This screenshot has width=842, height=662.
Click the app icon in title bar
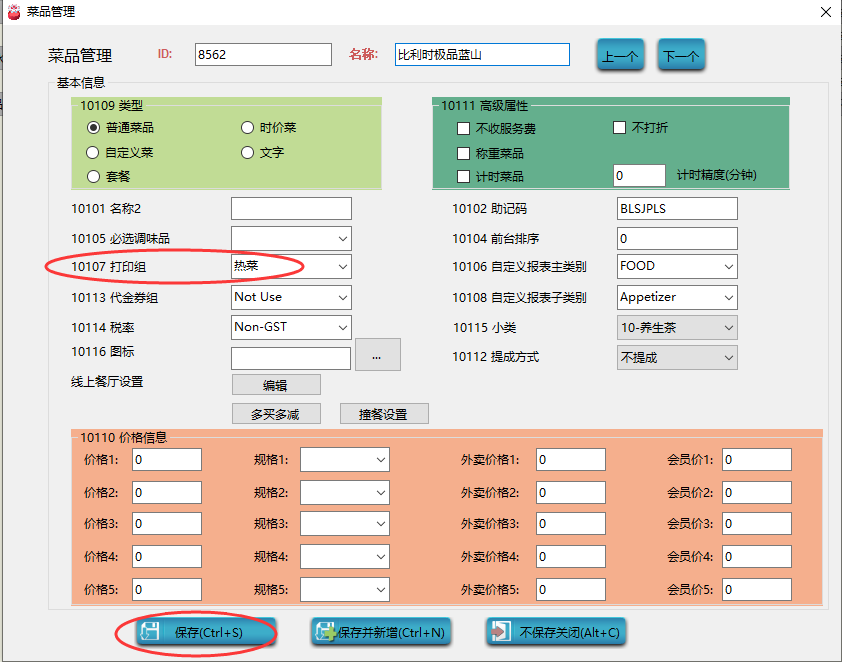click(13, 12)
